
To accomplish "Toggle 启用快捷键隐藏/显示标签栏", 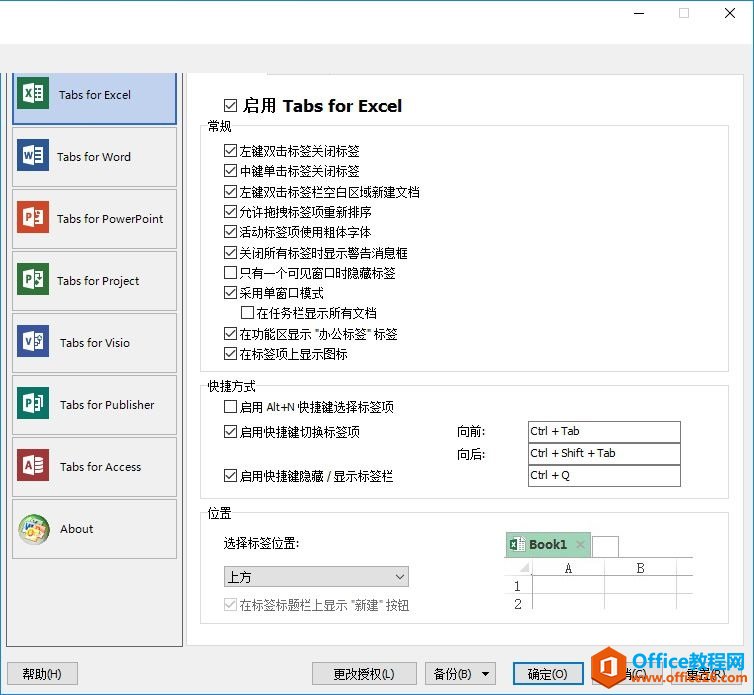I will pos(230,476).
